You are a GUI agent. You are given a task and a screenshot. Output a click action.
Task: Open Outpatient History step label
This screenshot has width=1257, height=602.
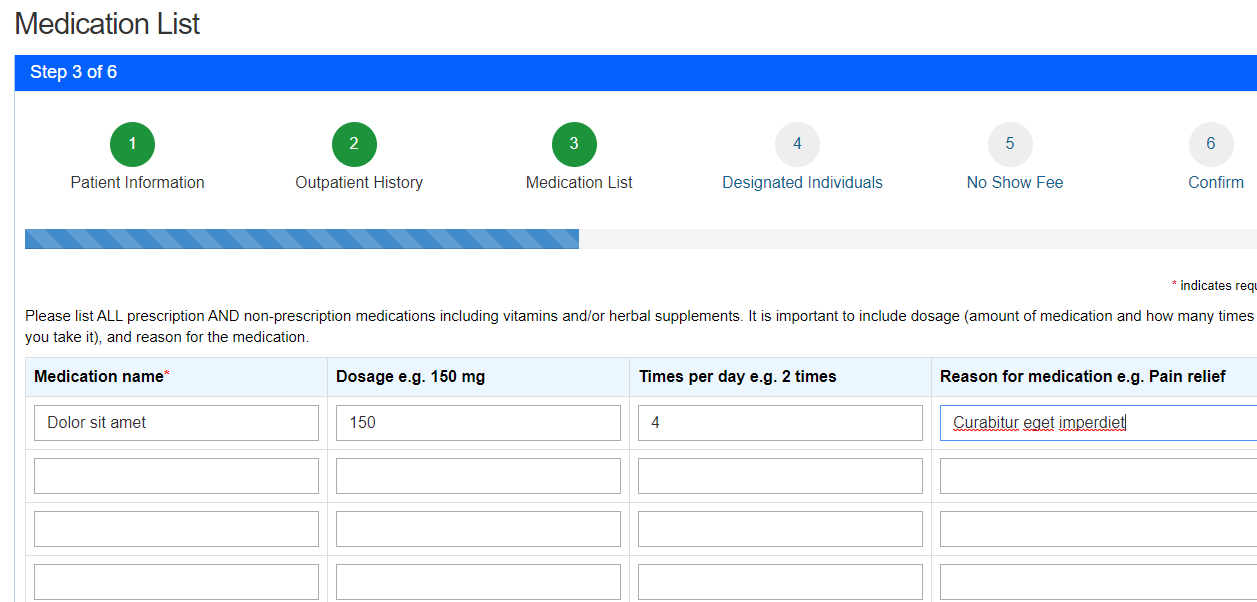click(359, 182)
